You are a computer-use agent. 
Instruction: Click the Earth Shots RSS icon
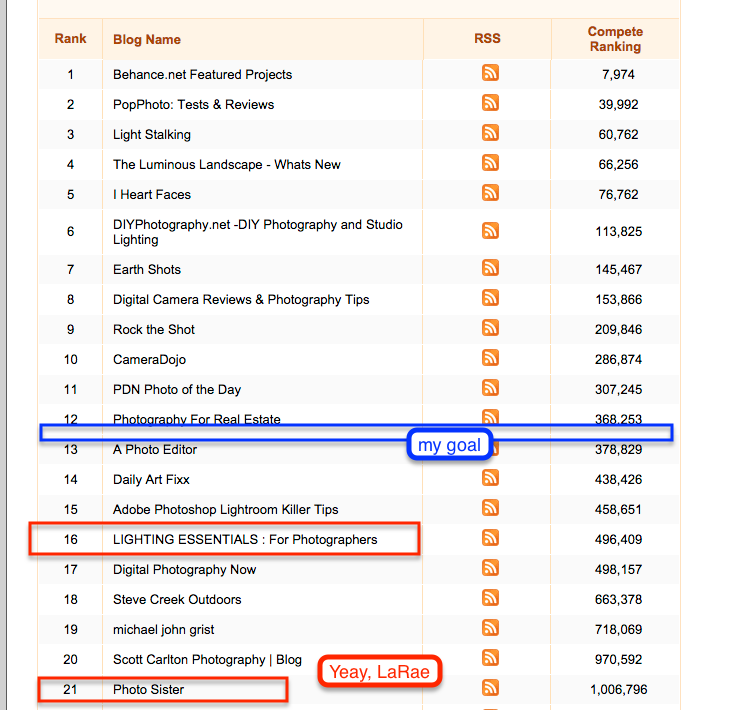(x=490, y=268)
